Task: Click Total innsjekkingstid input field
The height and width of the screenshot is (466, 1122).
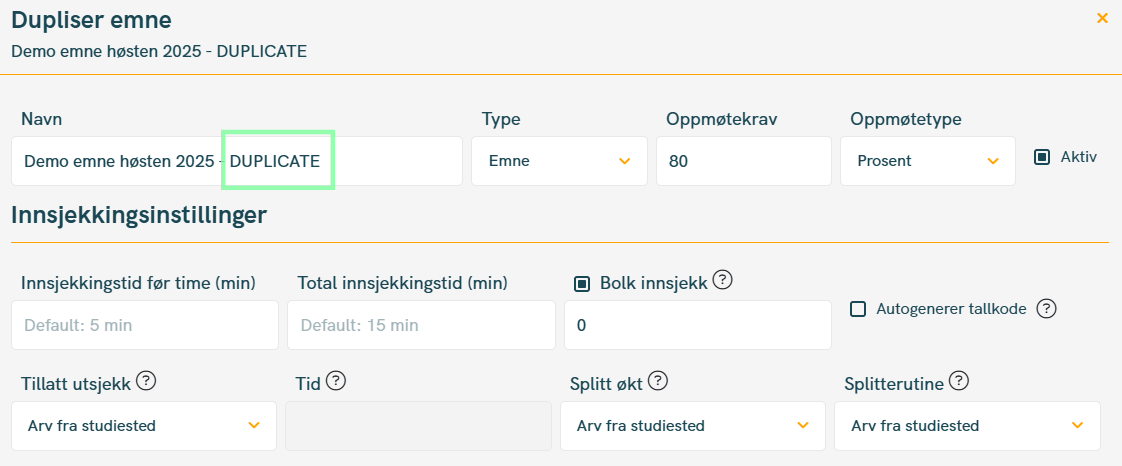Action: (420, 325)
